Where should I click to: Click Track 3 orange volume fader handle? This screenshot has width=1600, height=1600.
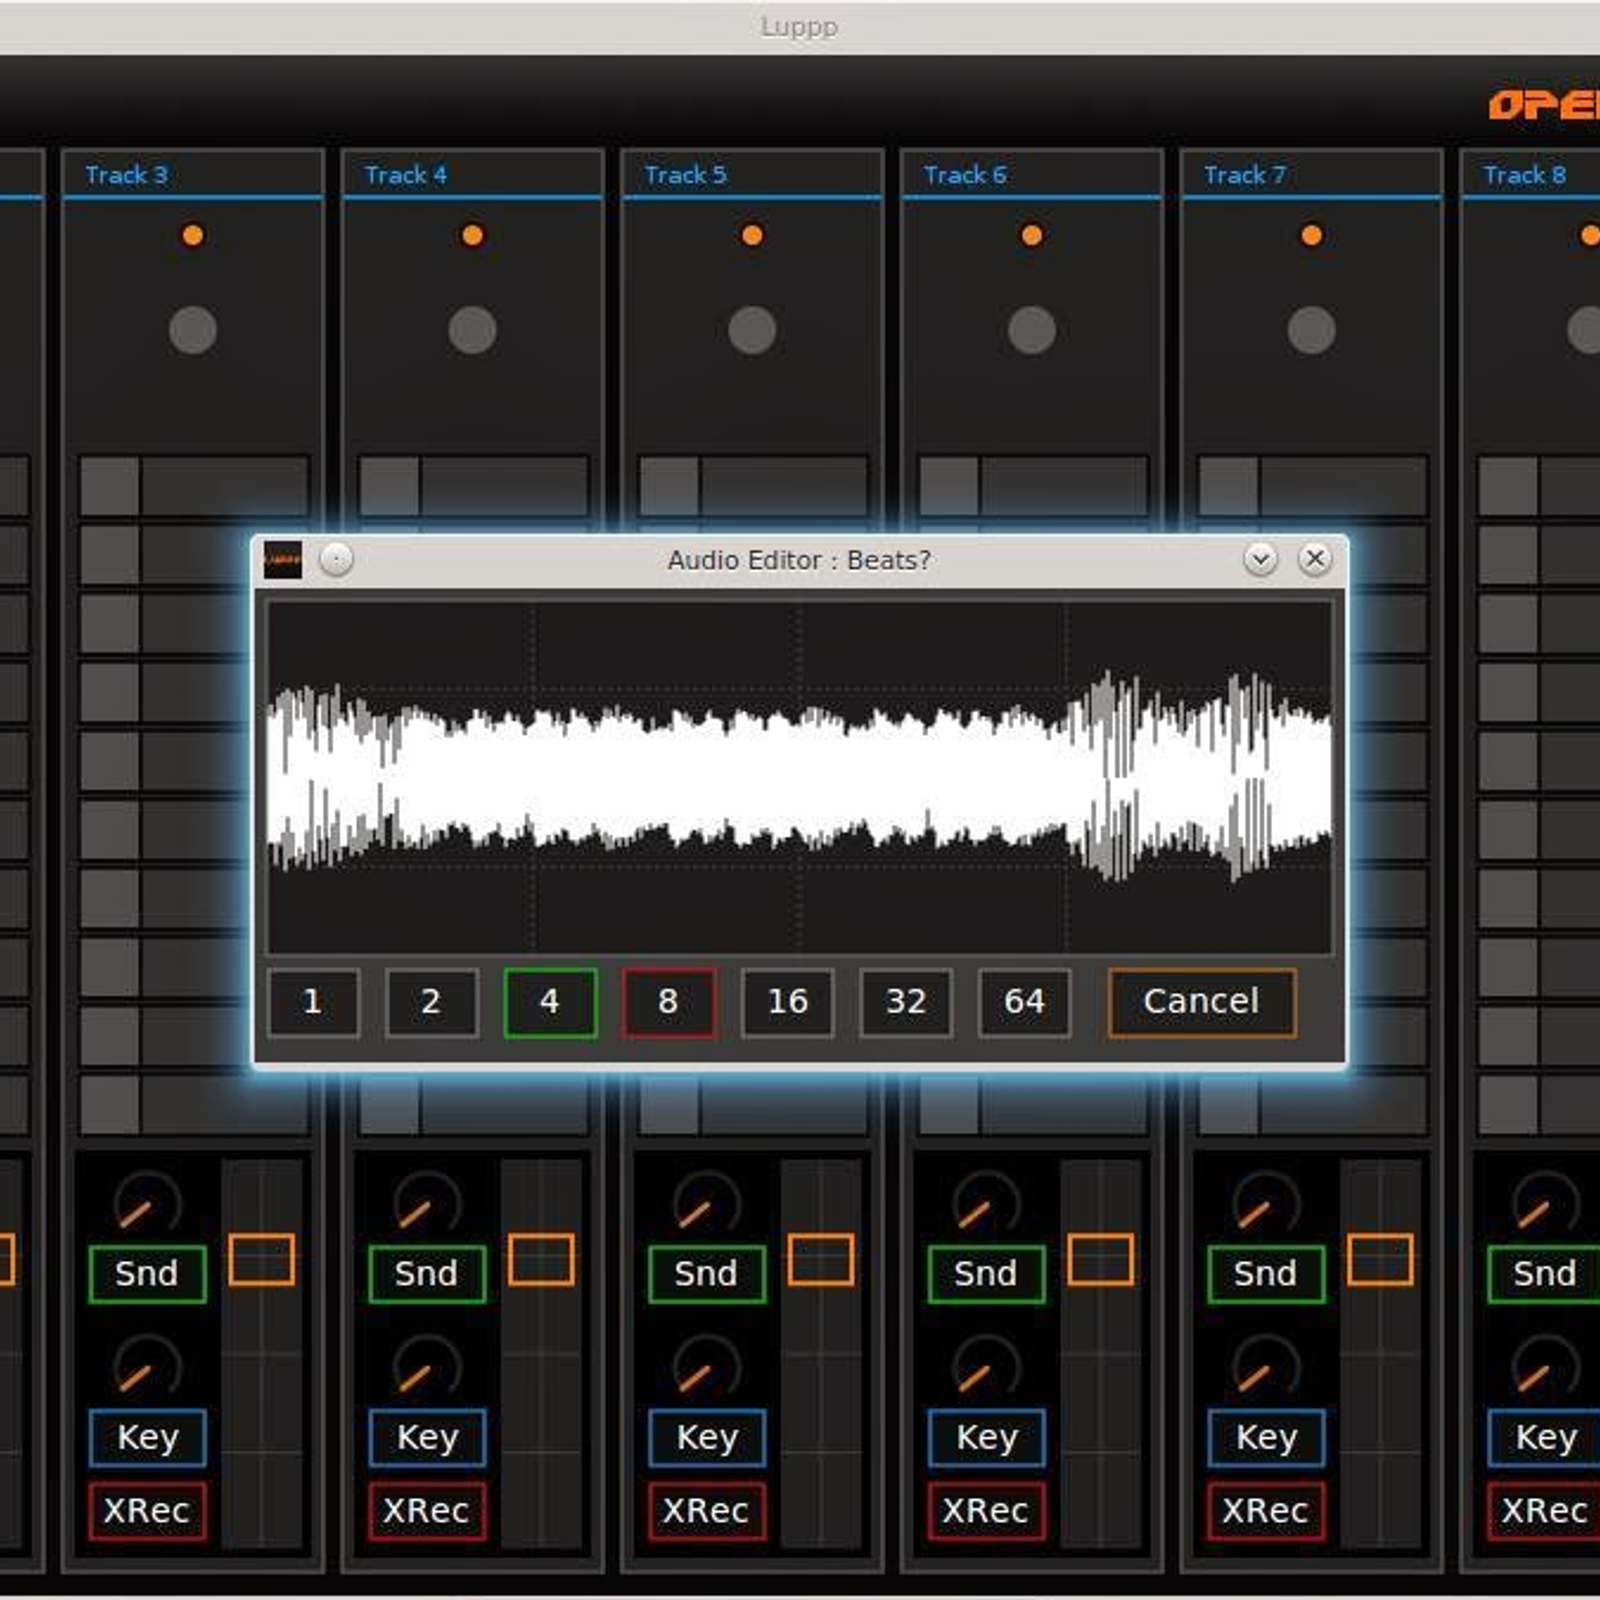tap(262, 1259)
